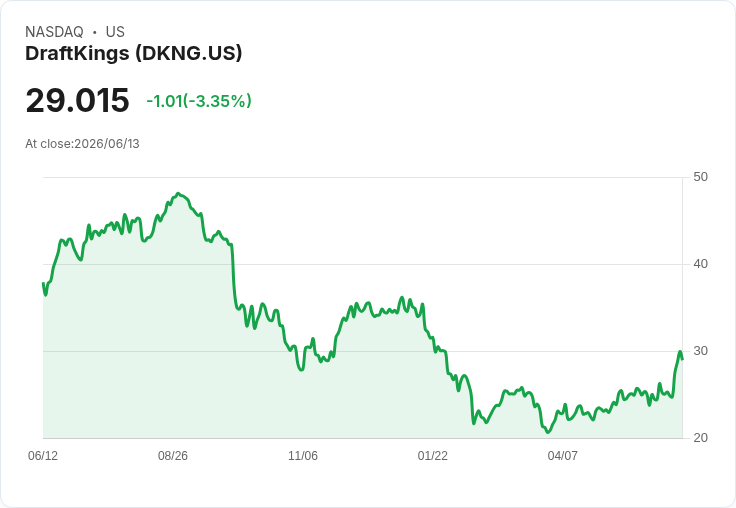
Task: Click the NASDAQ exchange label
Action: coord(54,32)
